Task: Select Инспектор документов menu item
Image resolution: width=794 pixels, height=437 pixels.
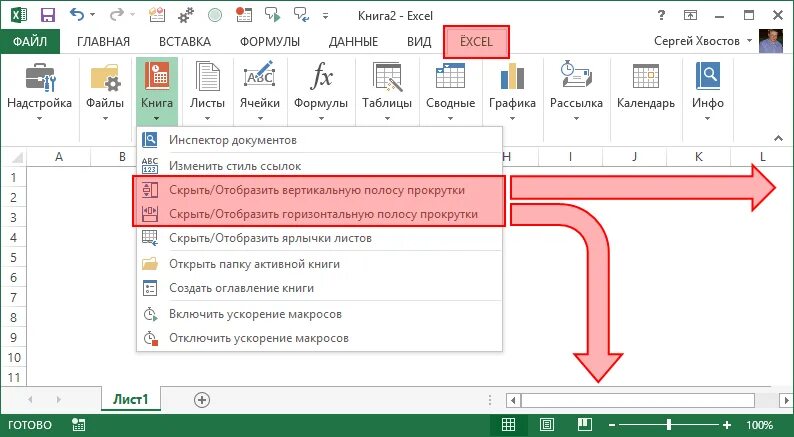Action: (x=320, y=140)
